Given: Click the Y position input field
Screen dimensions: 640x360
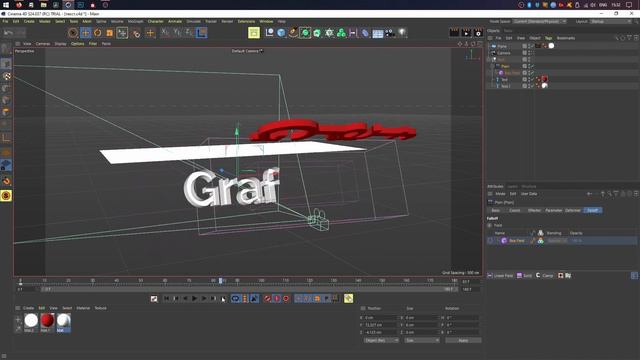Looking at the screenshot, I should point(380,325).
